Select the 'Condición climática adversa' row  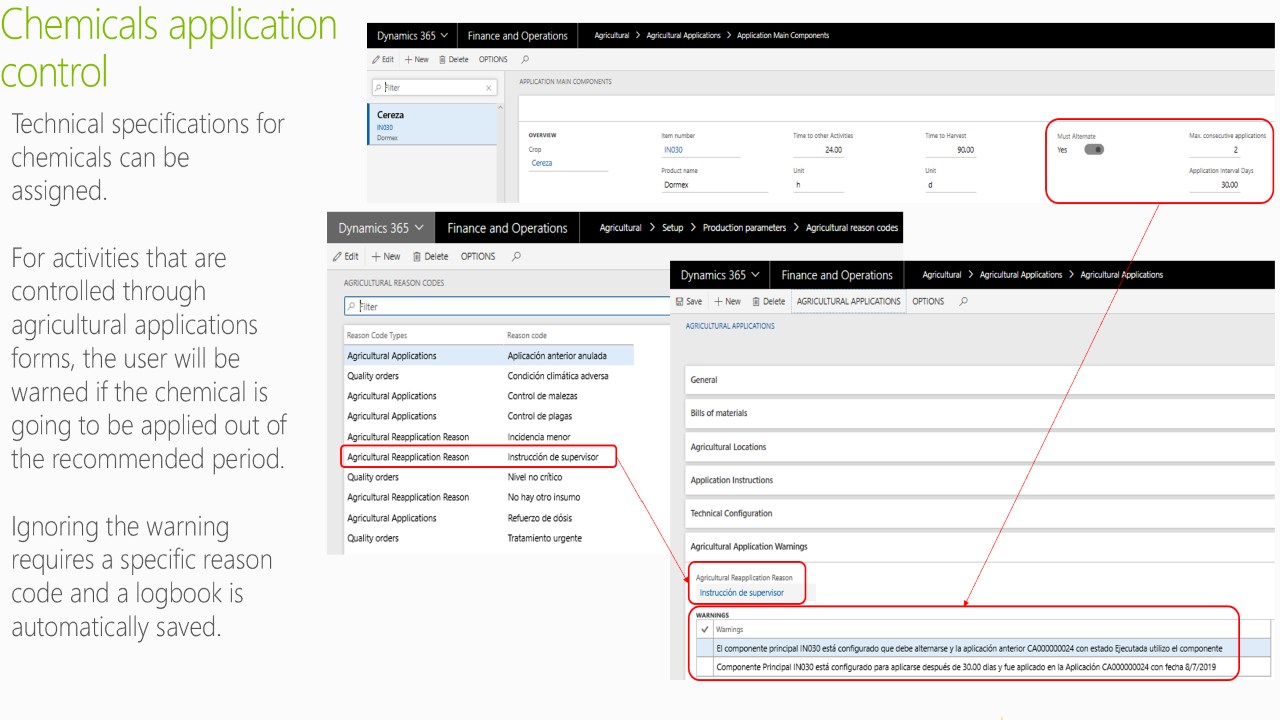pyautogui.click(x=490, y=376)
